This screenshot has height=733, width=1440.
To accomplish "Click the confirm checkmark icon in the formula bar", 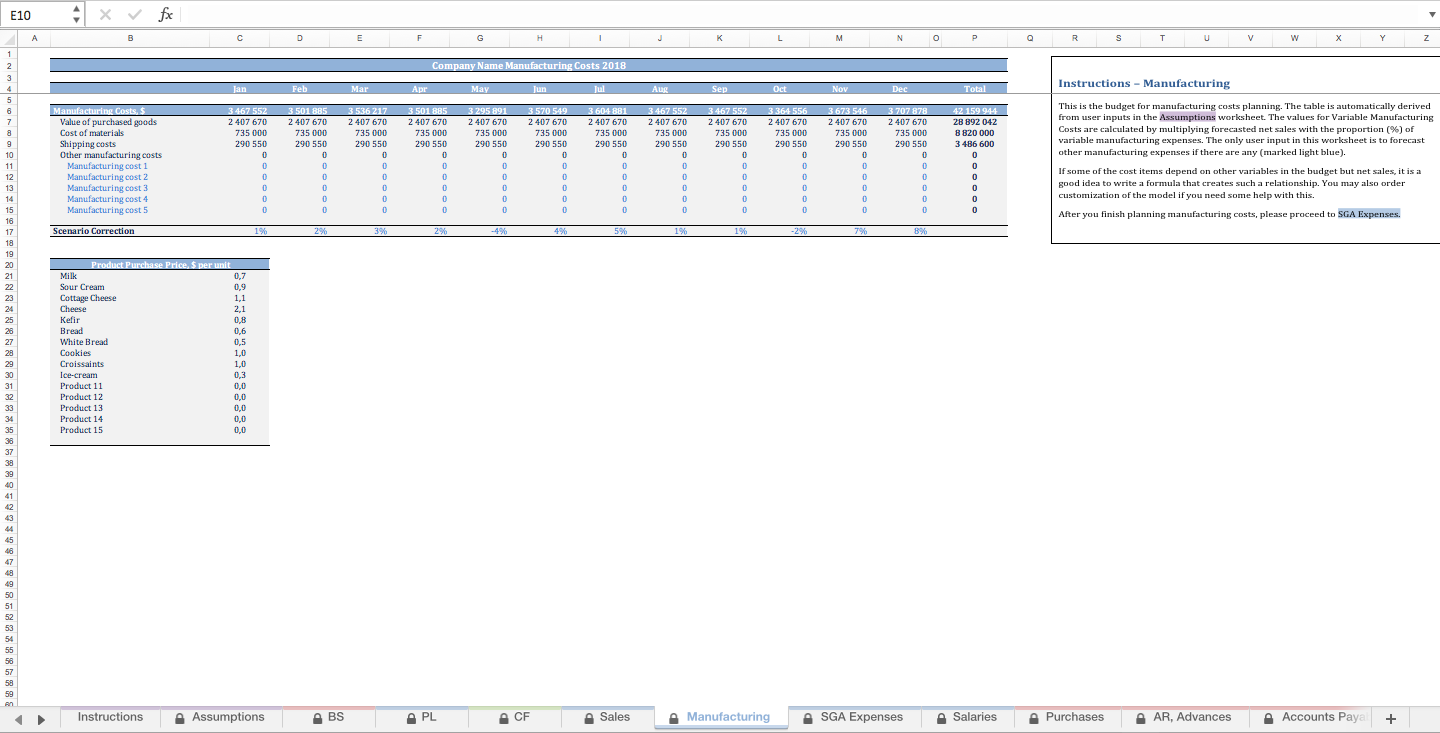I will click(x=134, y=13).
